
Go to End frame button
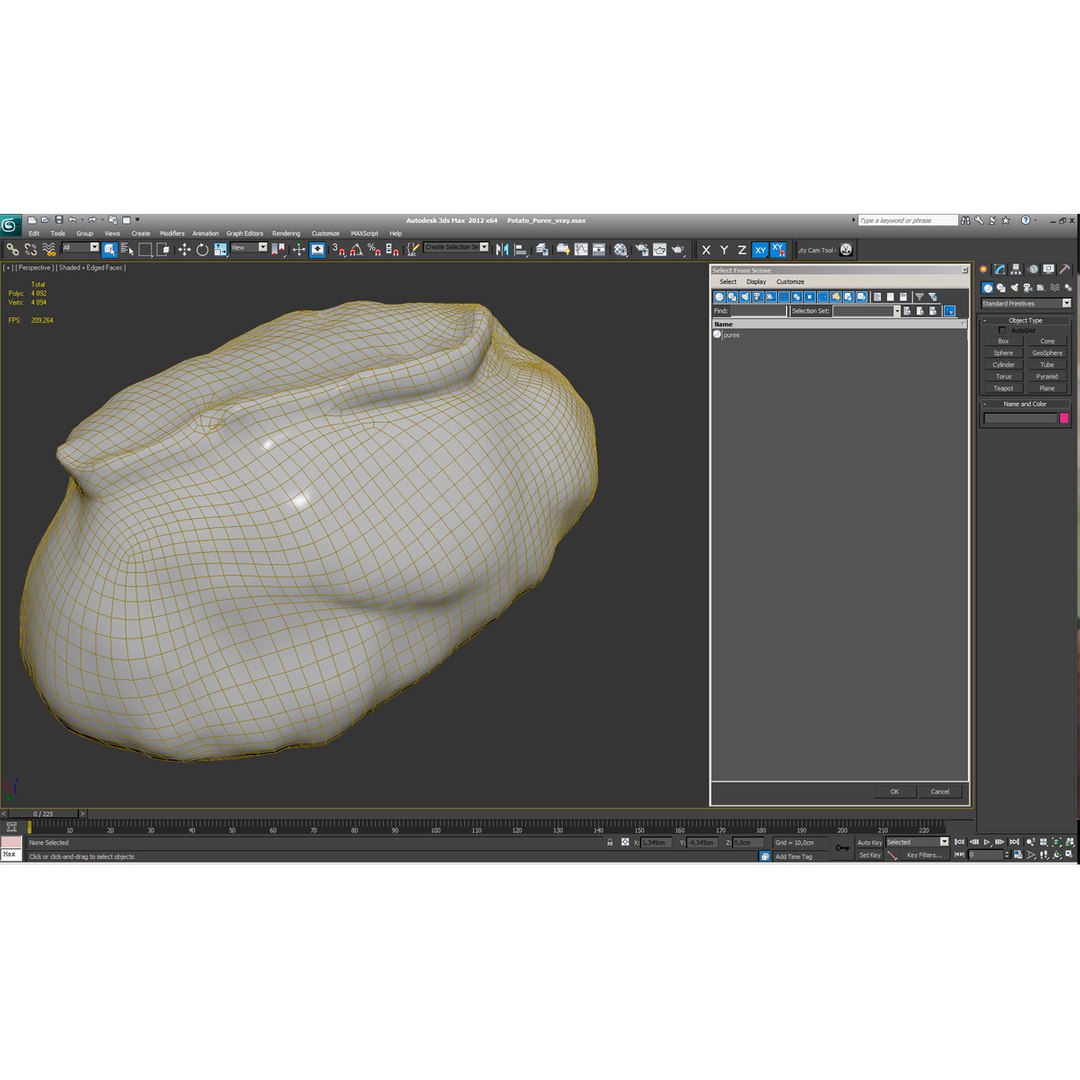click(1014, 842)
